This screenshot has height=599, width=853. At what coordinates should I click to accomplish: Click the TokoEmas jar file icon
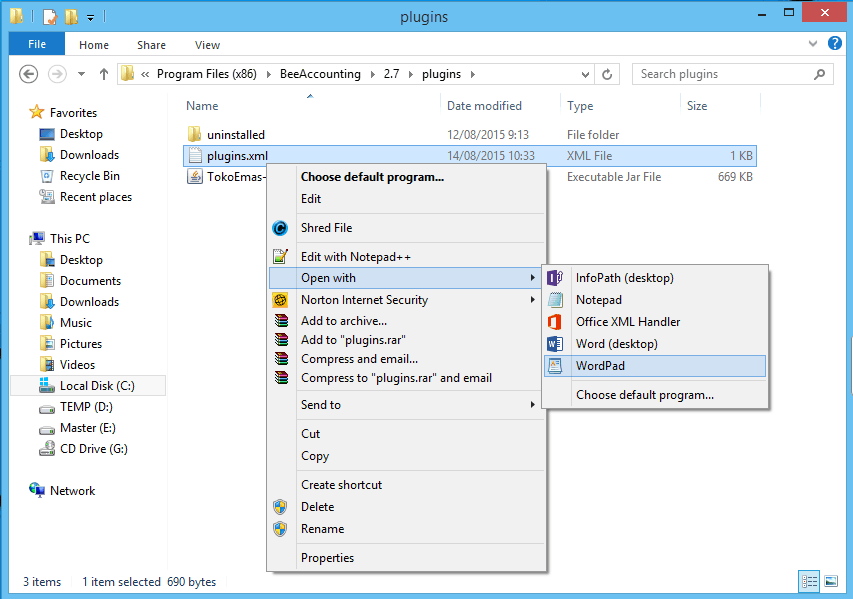click(195, 177)
